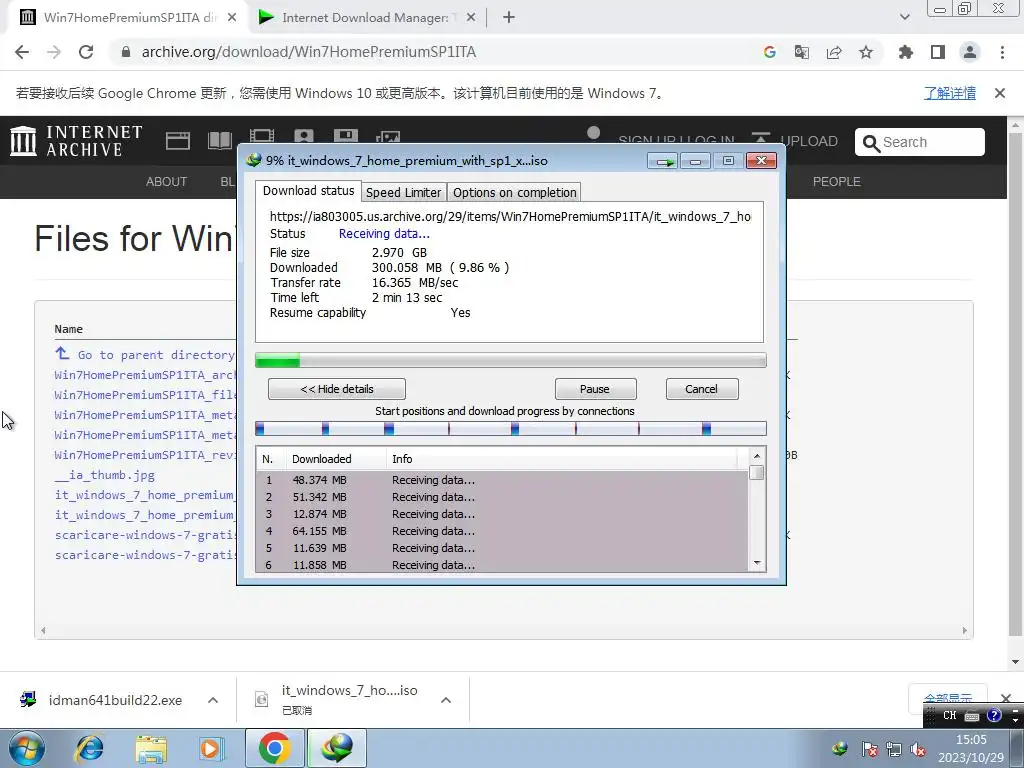Launch Internet Explorer from taskbar
The image size is (1024, 768).
click(89, 748)
